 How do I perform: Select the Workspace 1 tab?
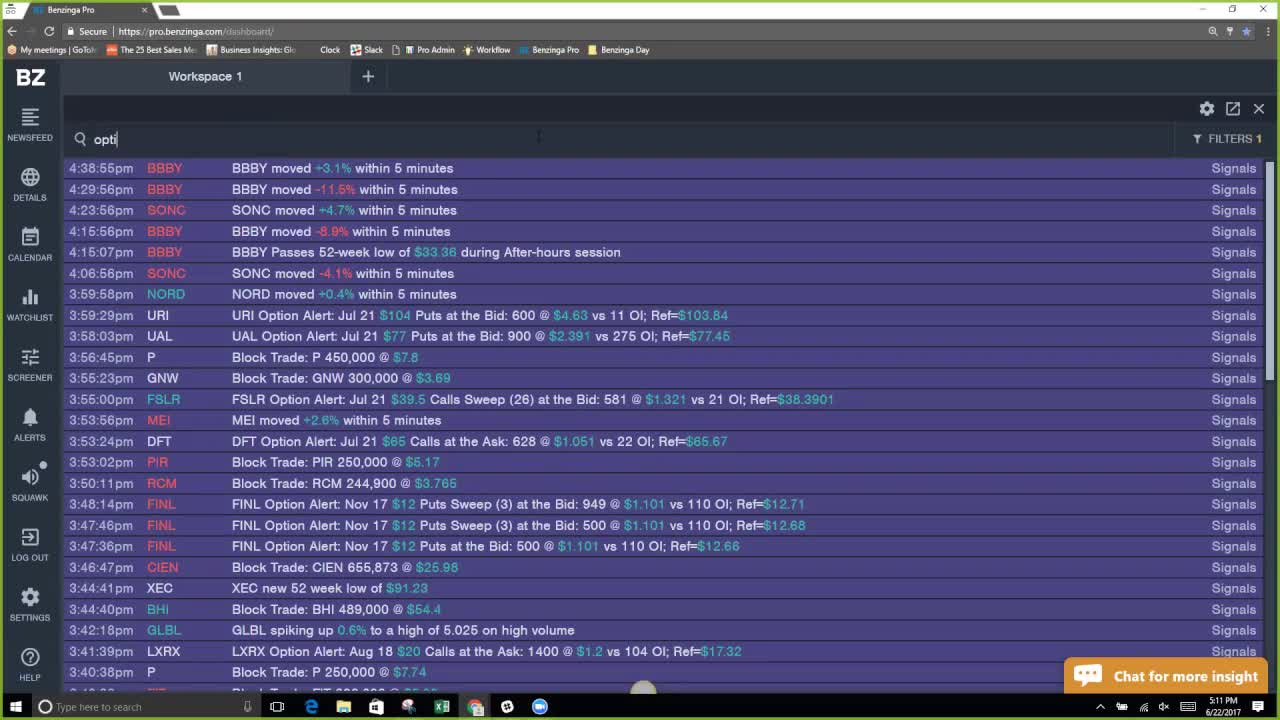[x=205, y=76]
